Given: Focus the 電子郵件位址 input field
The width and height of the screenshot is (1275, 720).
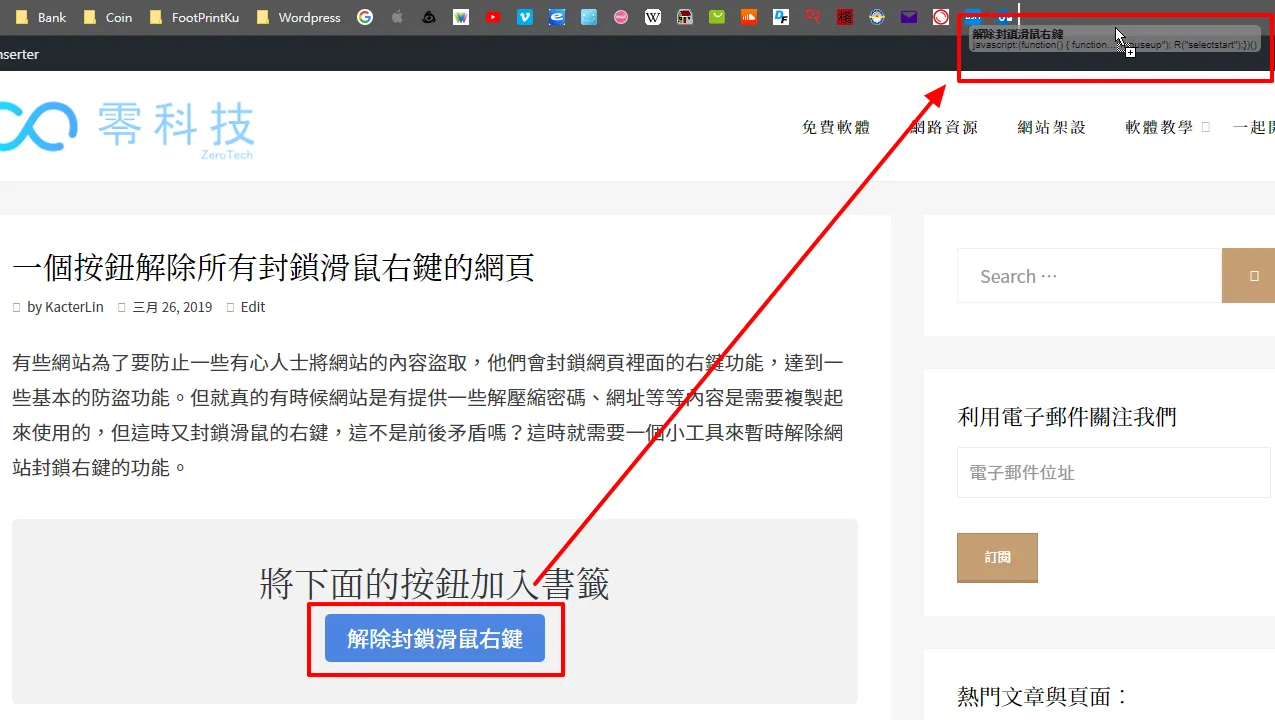Looking at the screenshot, I should pyautogui.click(x=1114, y=472).
